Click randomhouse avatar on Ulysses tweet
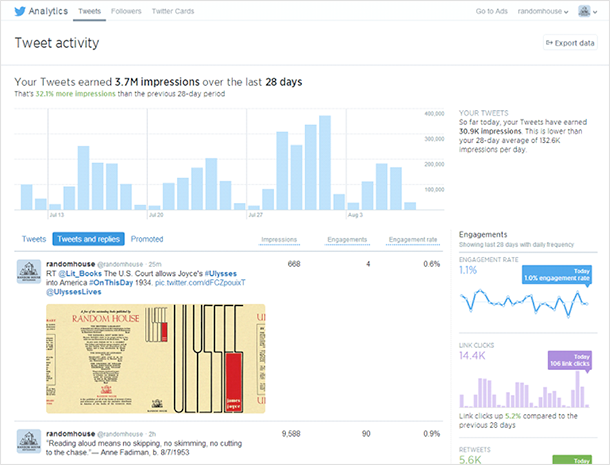Viewport: 610px width, 465px height. 29,271
